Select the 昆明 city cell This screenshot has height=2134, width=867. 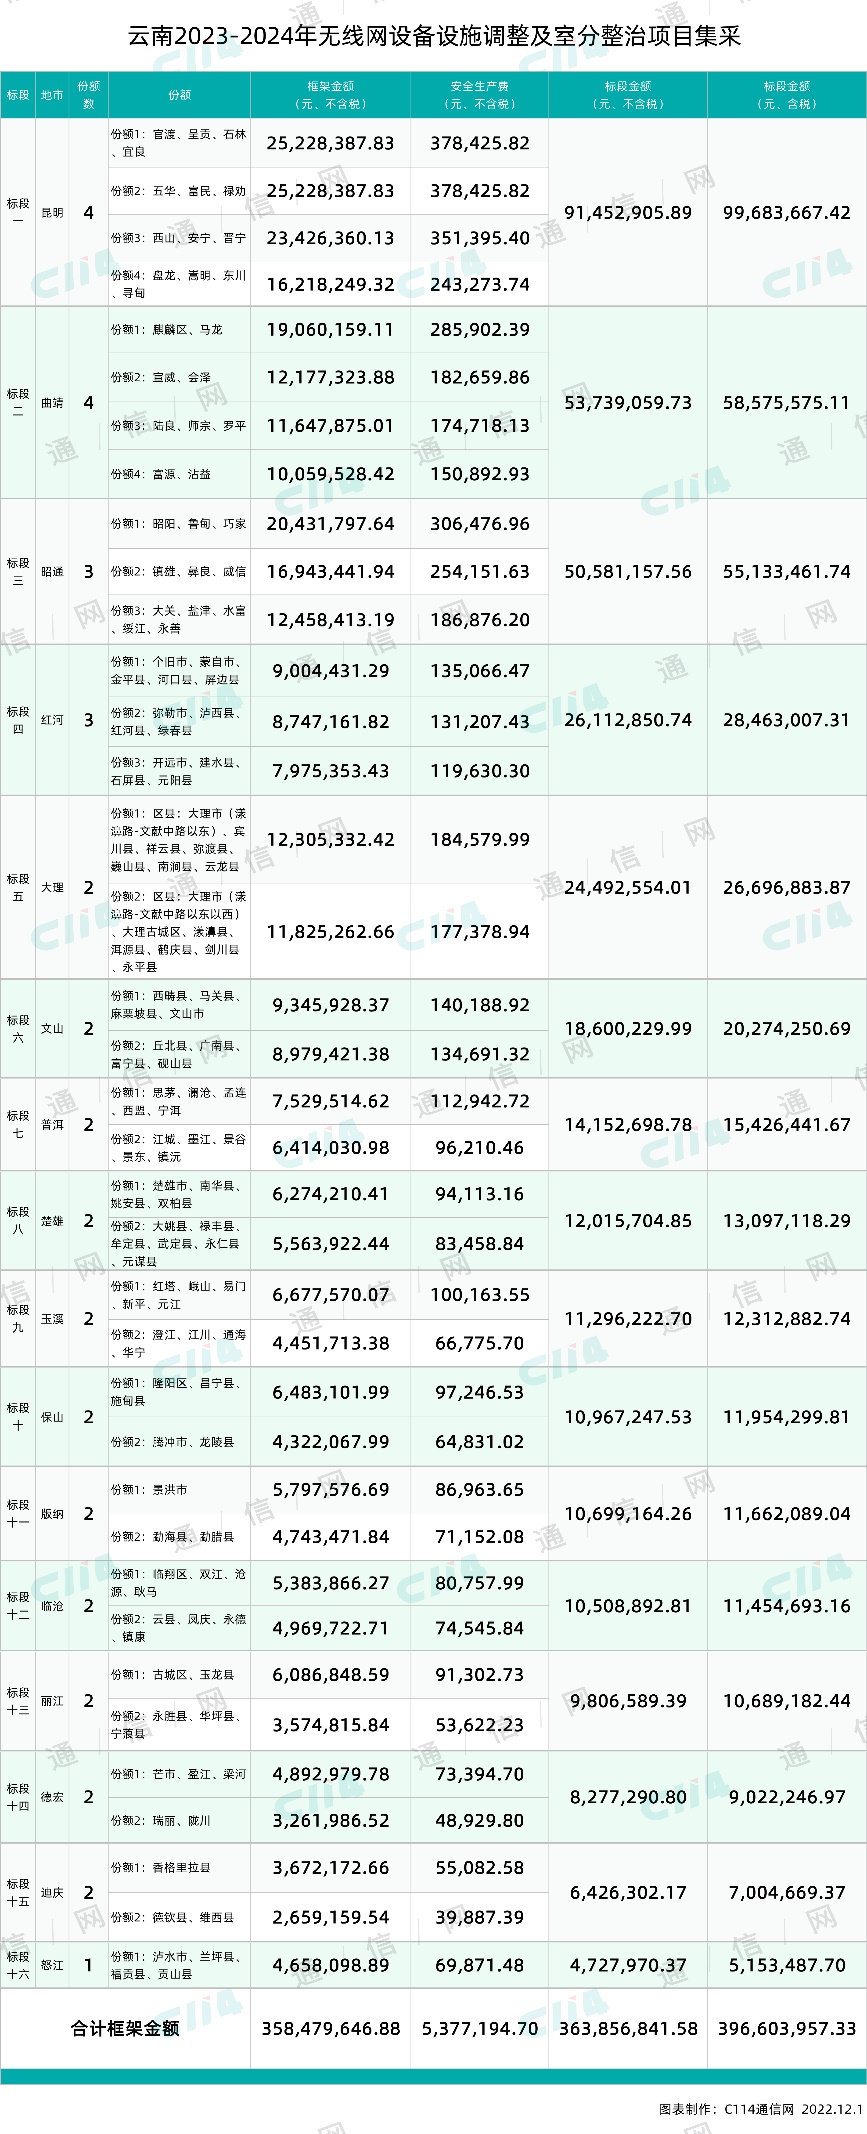coord(52,213)
